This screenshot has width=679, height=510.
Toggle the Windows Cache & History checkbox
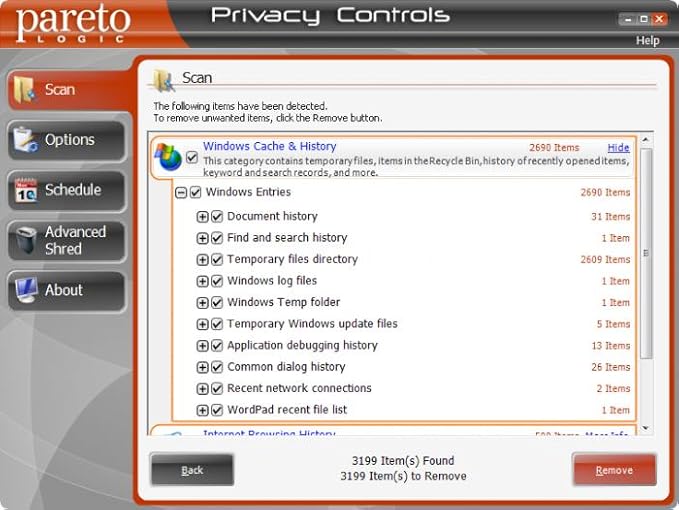(x=192, y=157)
